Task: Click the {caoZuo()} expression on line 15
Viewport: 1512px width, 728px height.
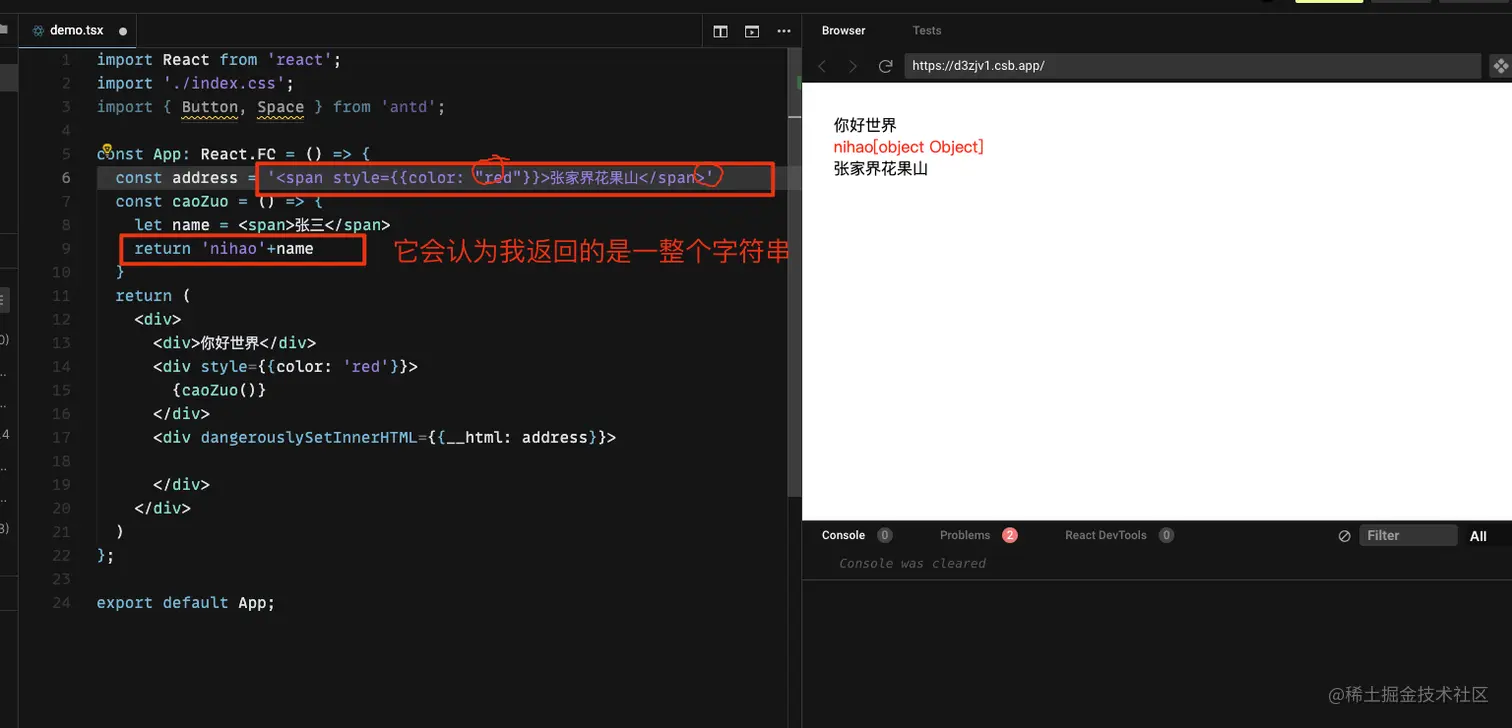Action: (x=219, y=390)
